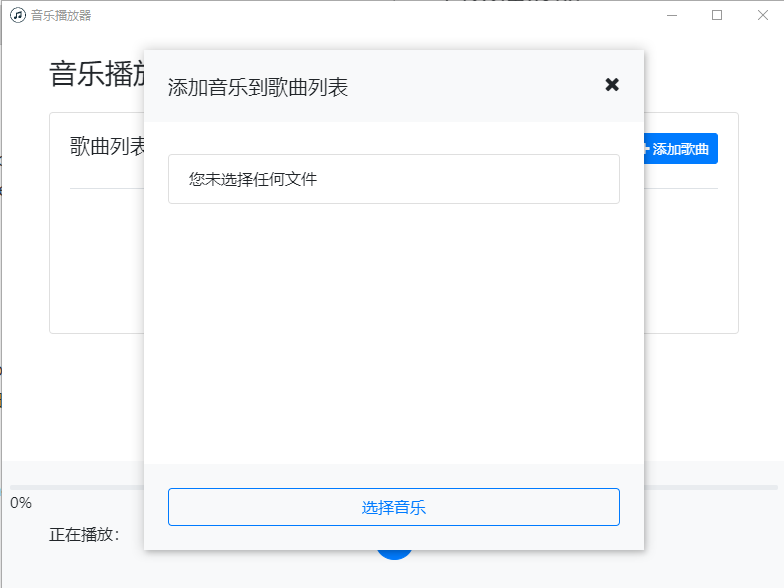
Task: Click the 添加音乐到歌曲列表 dialog title
Action: (258, 88)
